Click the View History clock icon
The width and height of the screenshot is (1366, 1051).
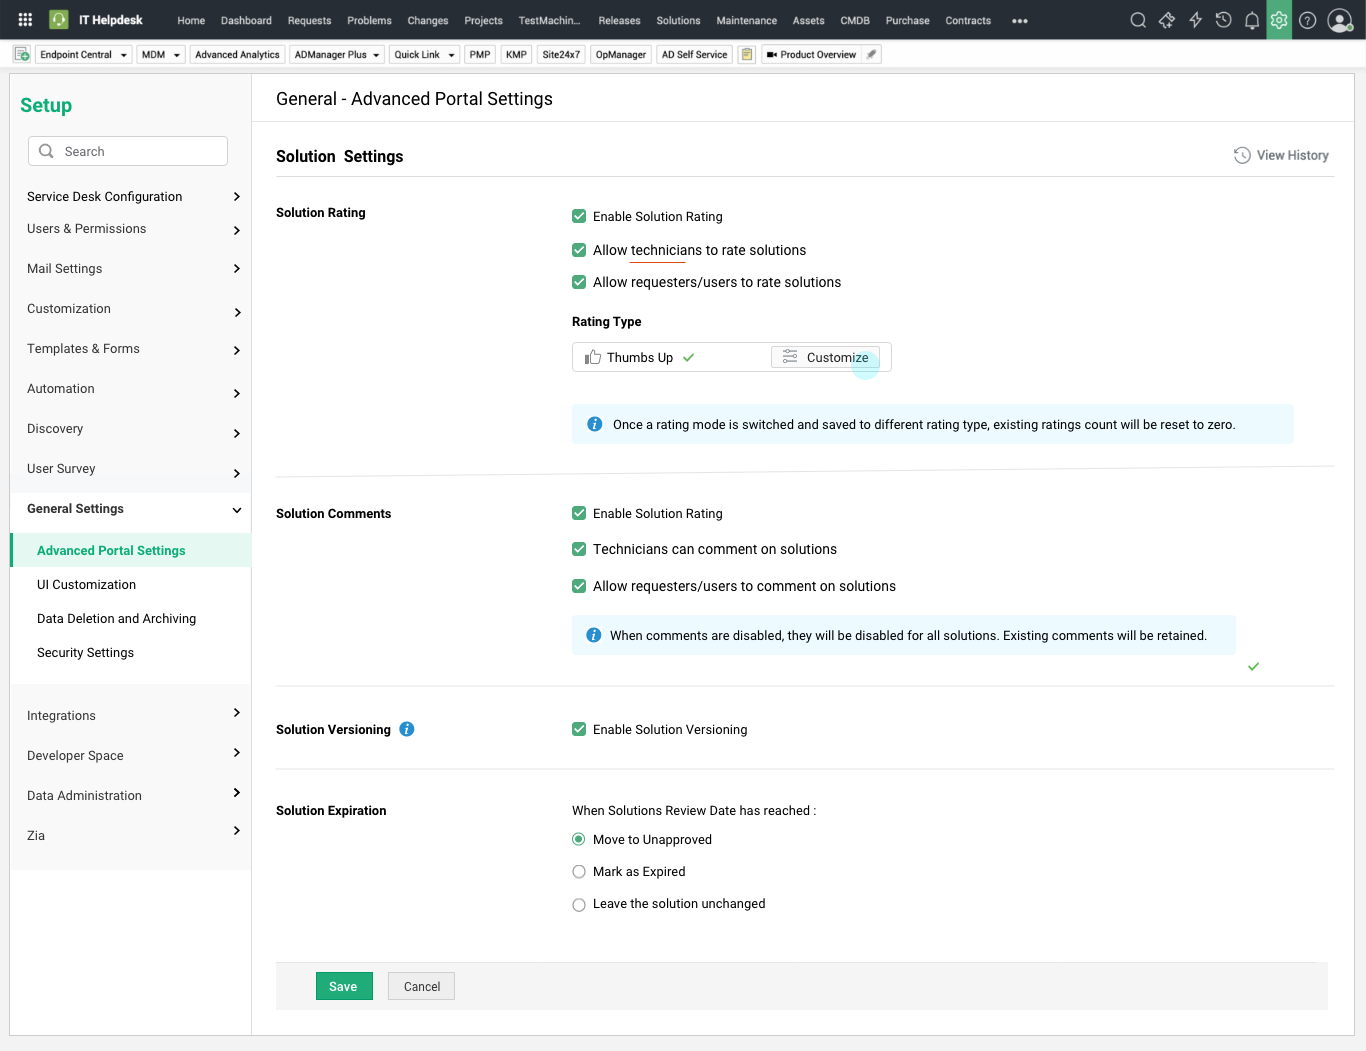coord(1242,155)
